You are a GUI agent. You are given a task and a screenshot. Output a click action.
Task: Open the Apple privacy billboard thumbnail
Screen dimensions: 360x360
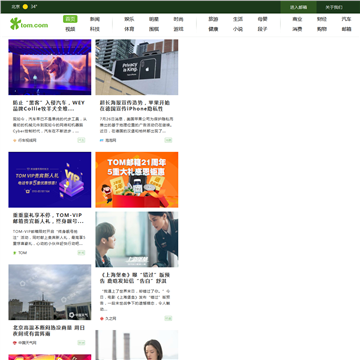[x=137, y=67]
